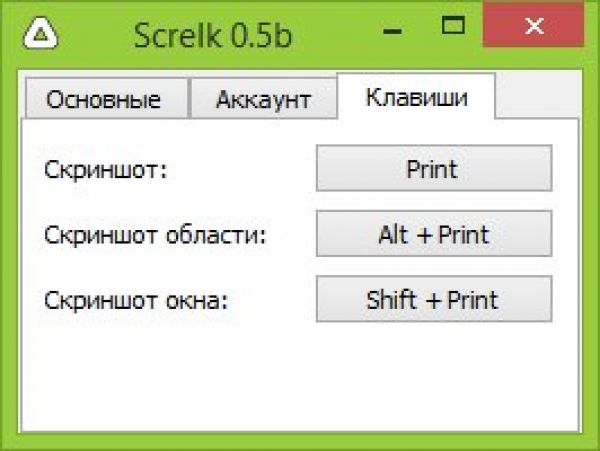Screen dimensions: 600x451
Task: Change the Скриншот hotkey set to Print
Action: 433,169
